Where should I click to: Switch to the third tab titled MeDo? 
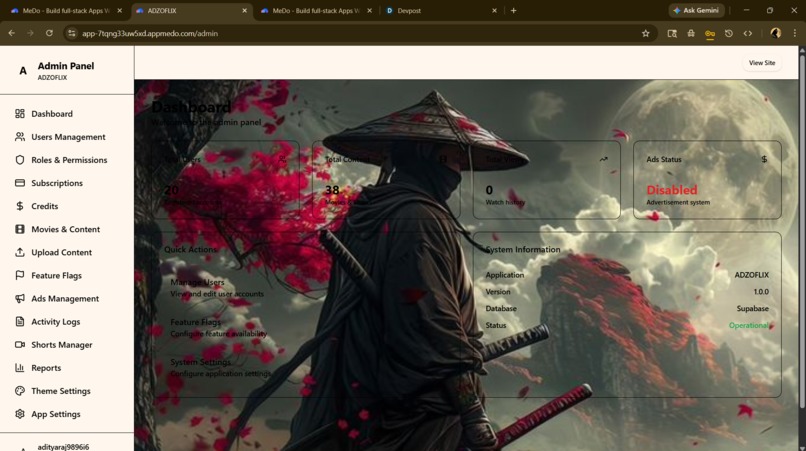pos(316,11)
